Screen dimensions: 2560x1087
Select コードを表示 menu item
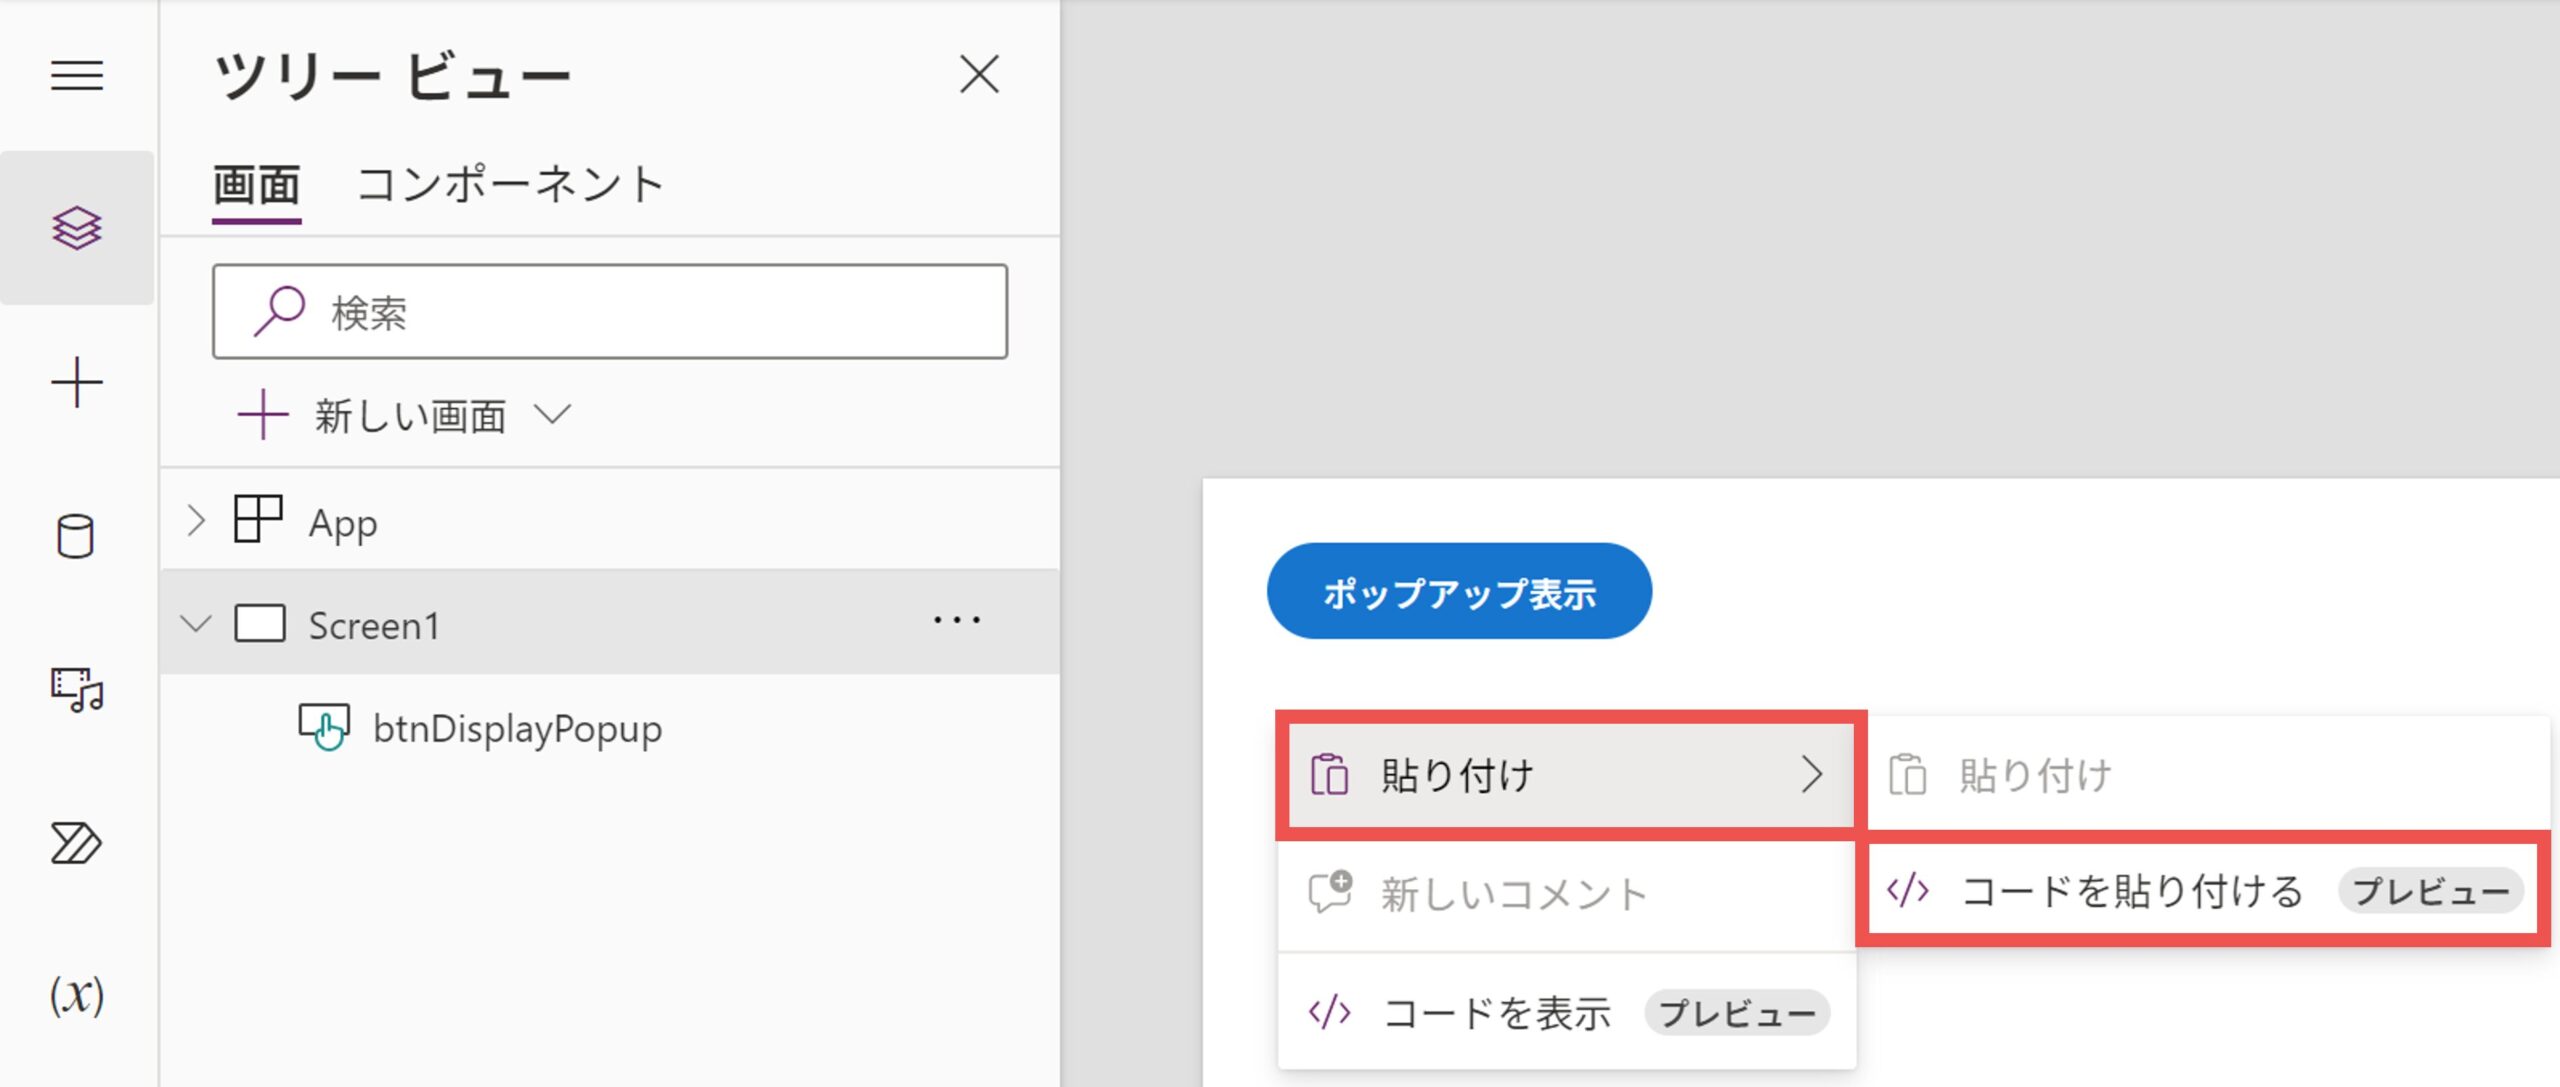1566,1013
